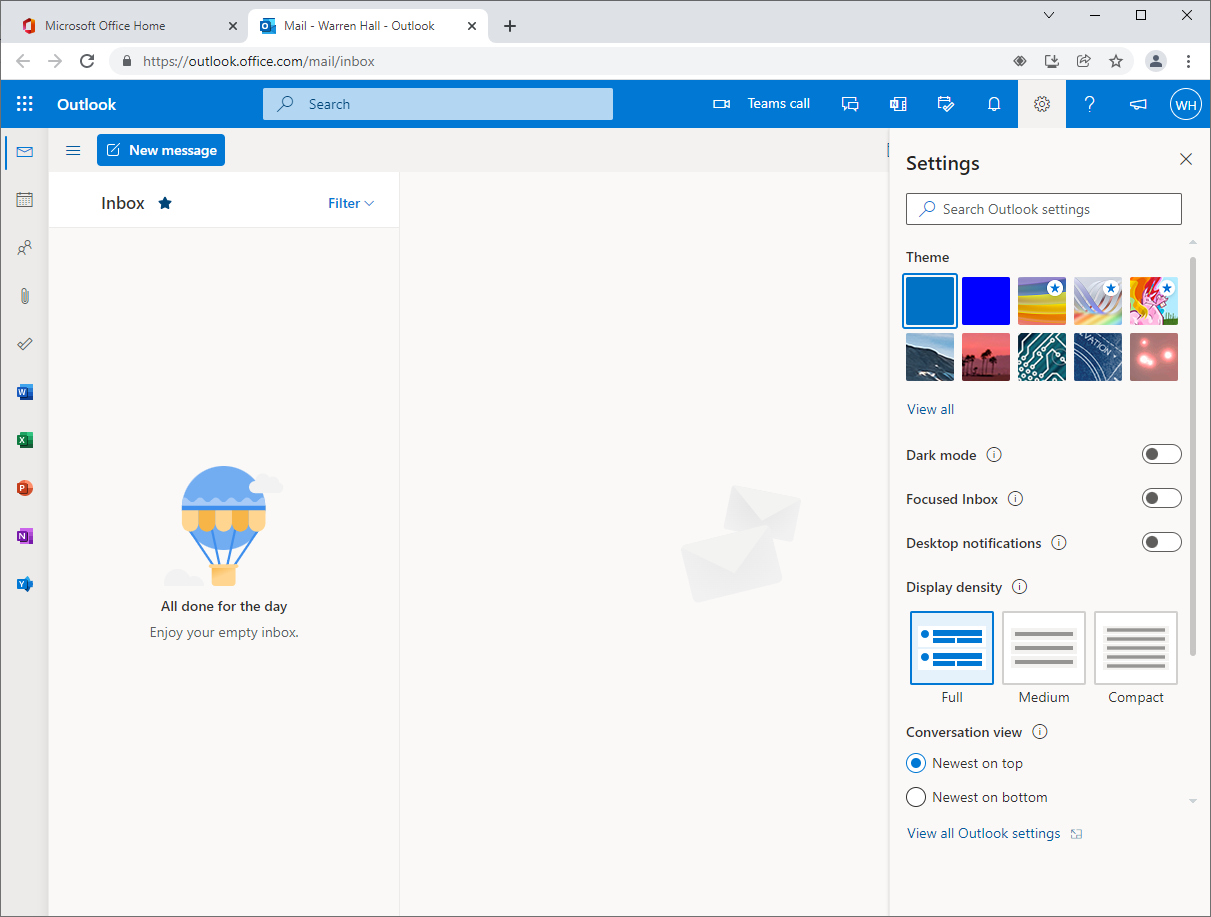The image size is (1211, 917).
Task: Enable Desktop notifications toggle
Action: (x=1162, y=543)
